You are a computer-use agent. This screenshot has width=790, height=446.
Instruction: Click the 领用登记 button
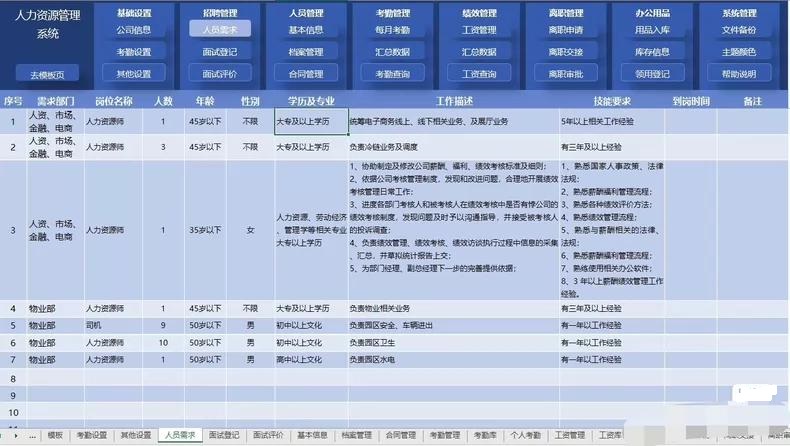[x=652, y=74]
